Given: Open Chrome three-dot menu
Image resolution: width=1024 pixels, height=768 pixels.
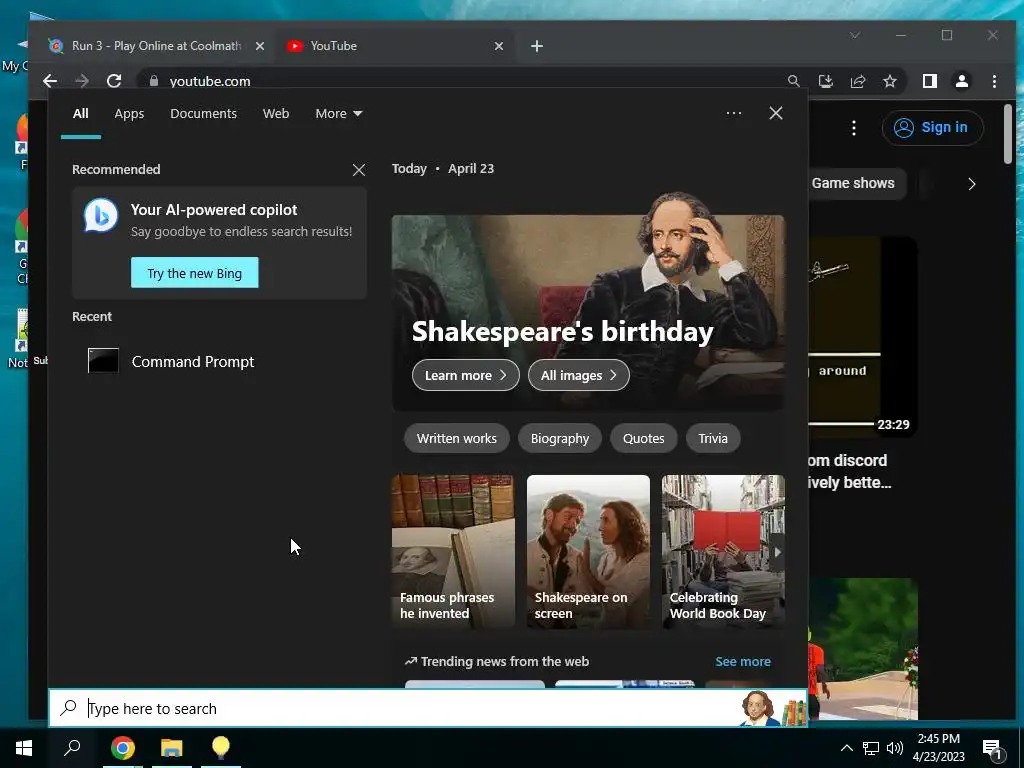Looking at the screenshot, I should 994,81.
